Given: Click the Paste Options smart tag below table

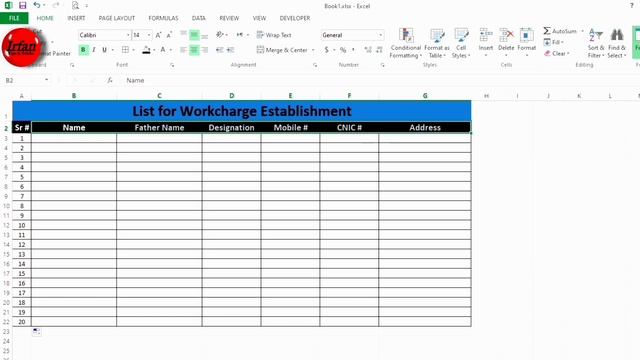Looking at the screenshot, I should 37,331.
